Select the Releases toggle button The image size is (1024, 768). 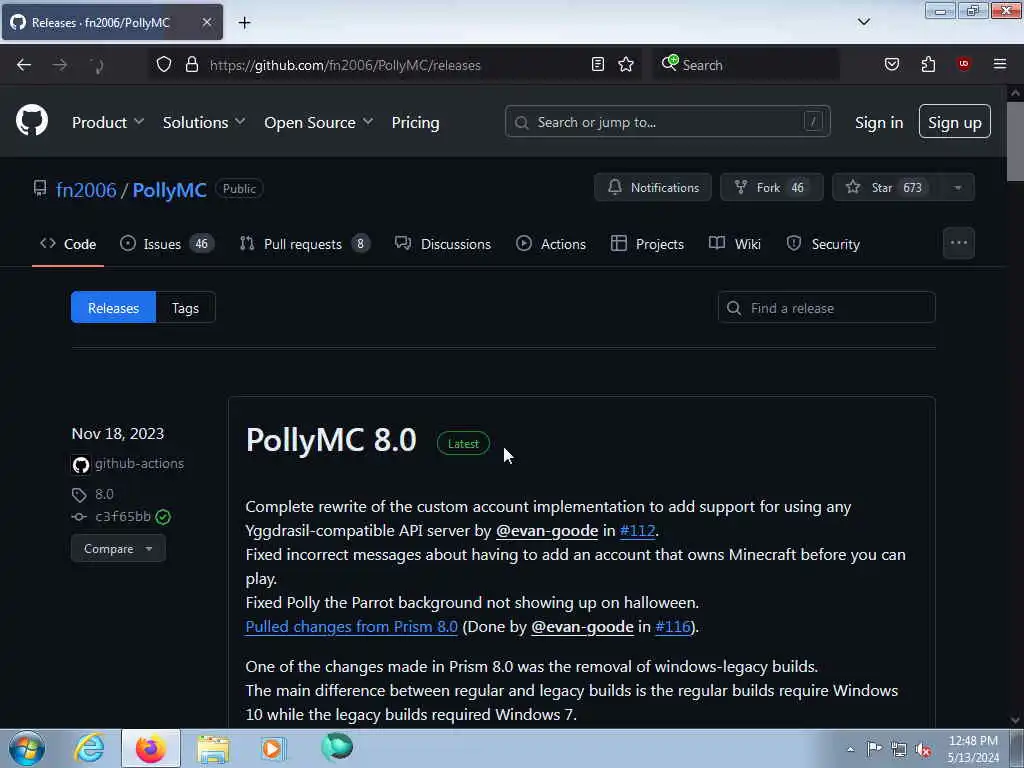[x=113, y=308]
